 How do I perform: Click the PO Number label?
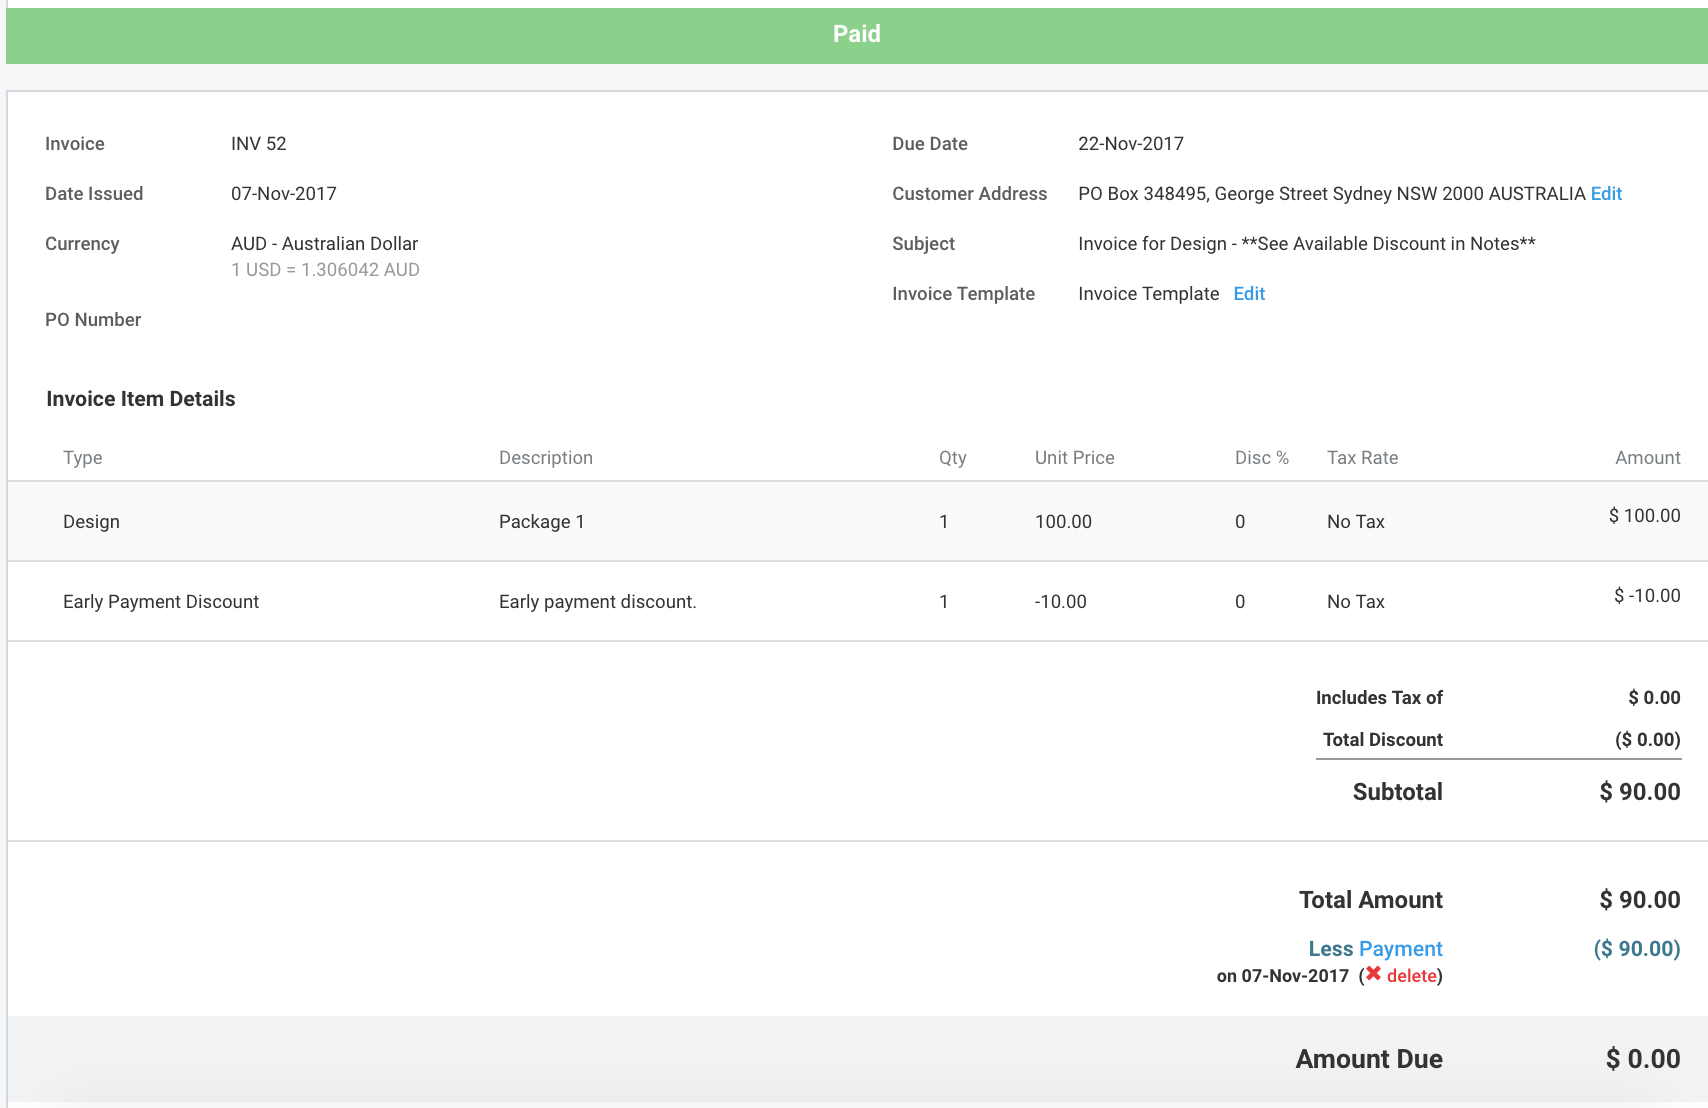tap(93, 320)
